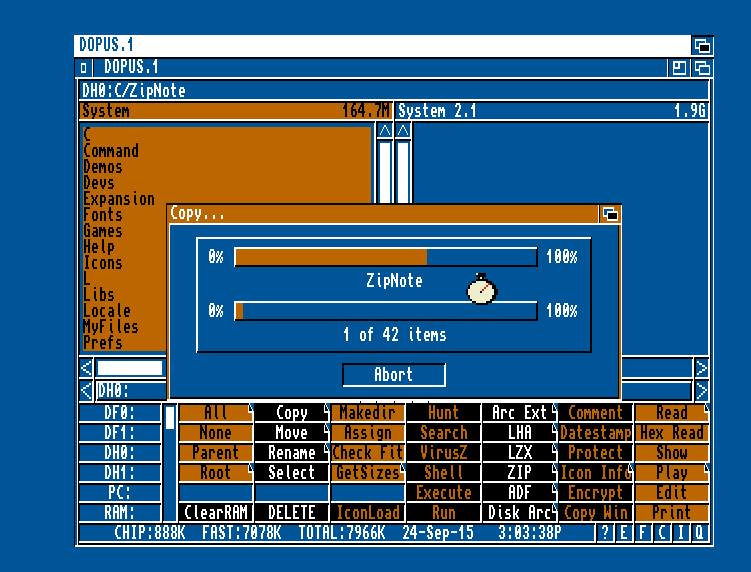The image size is (751, 572).
Task: Go to Parent directory button
Action: point(216,453)
